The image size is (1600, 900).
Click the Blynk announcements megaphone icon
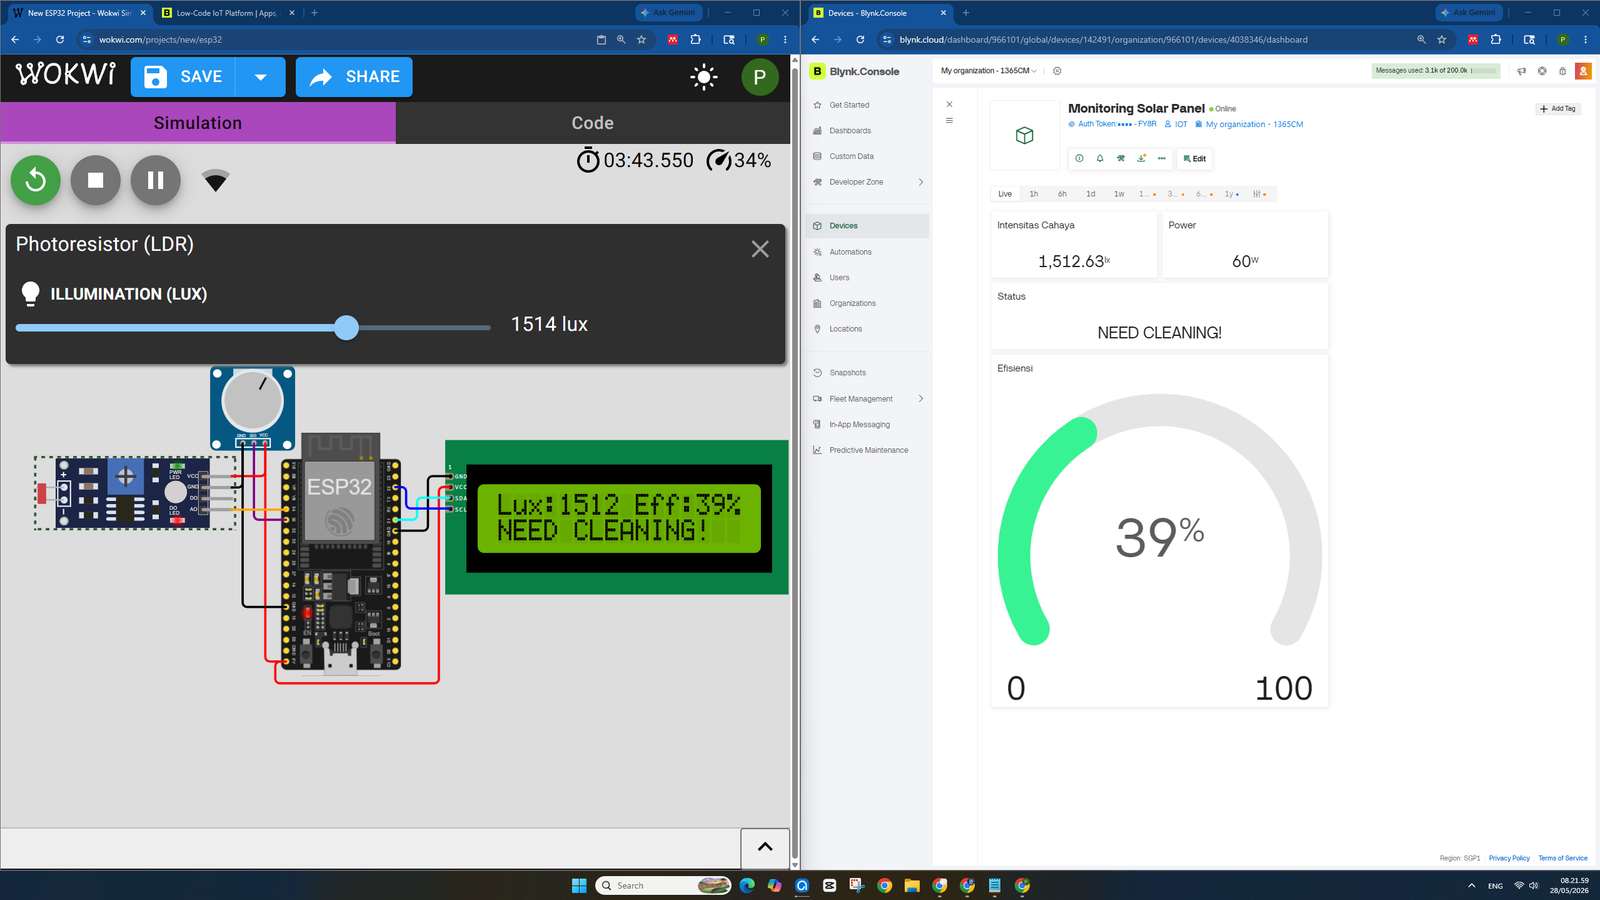1522,71
